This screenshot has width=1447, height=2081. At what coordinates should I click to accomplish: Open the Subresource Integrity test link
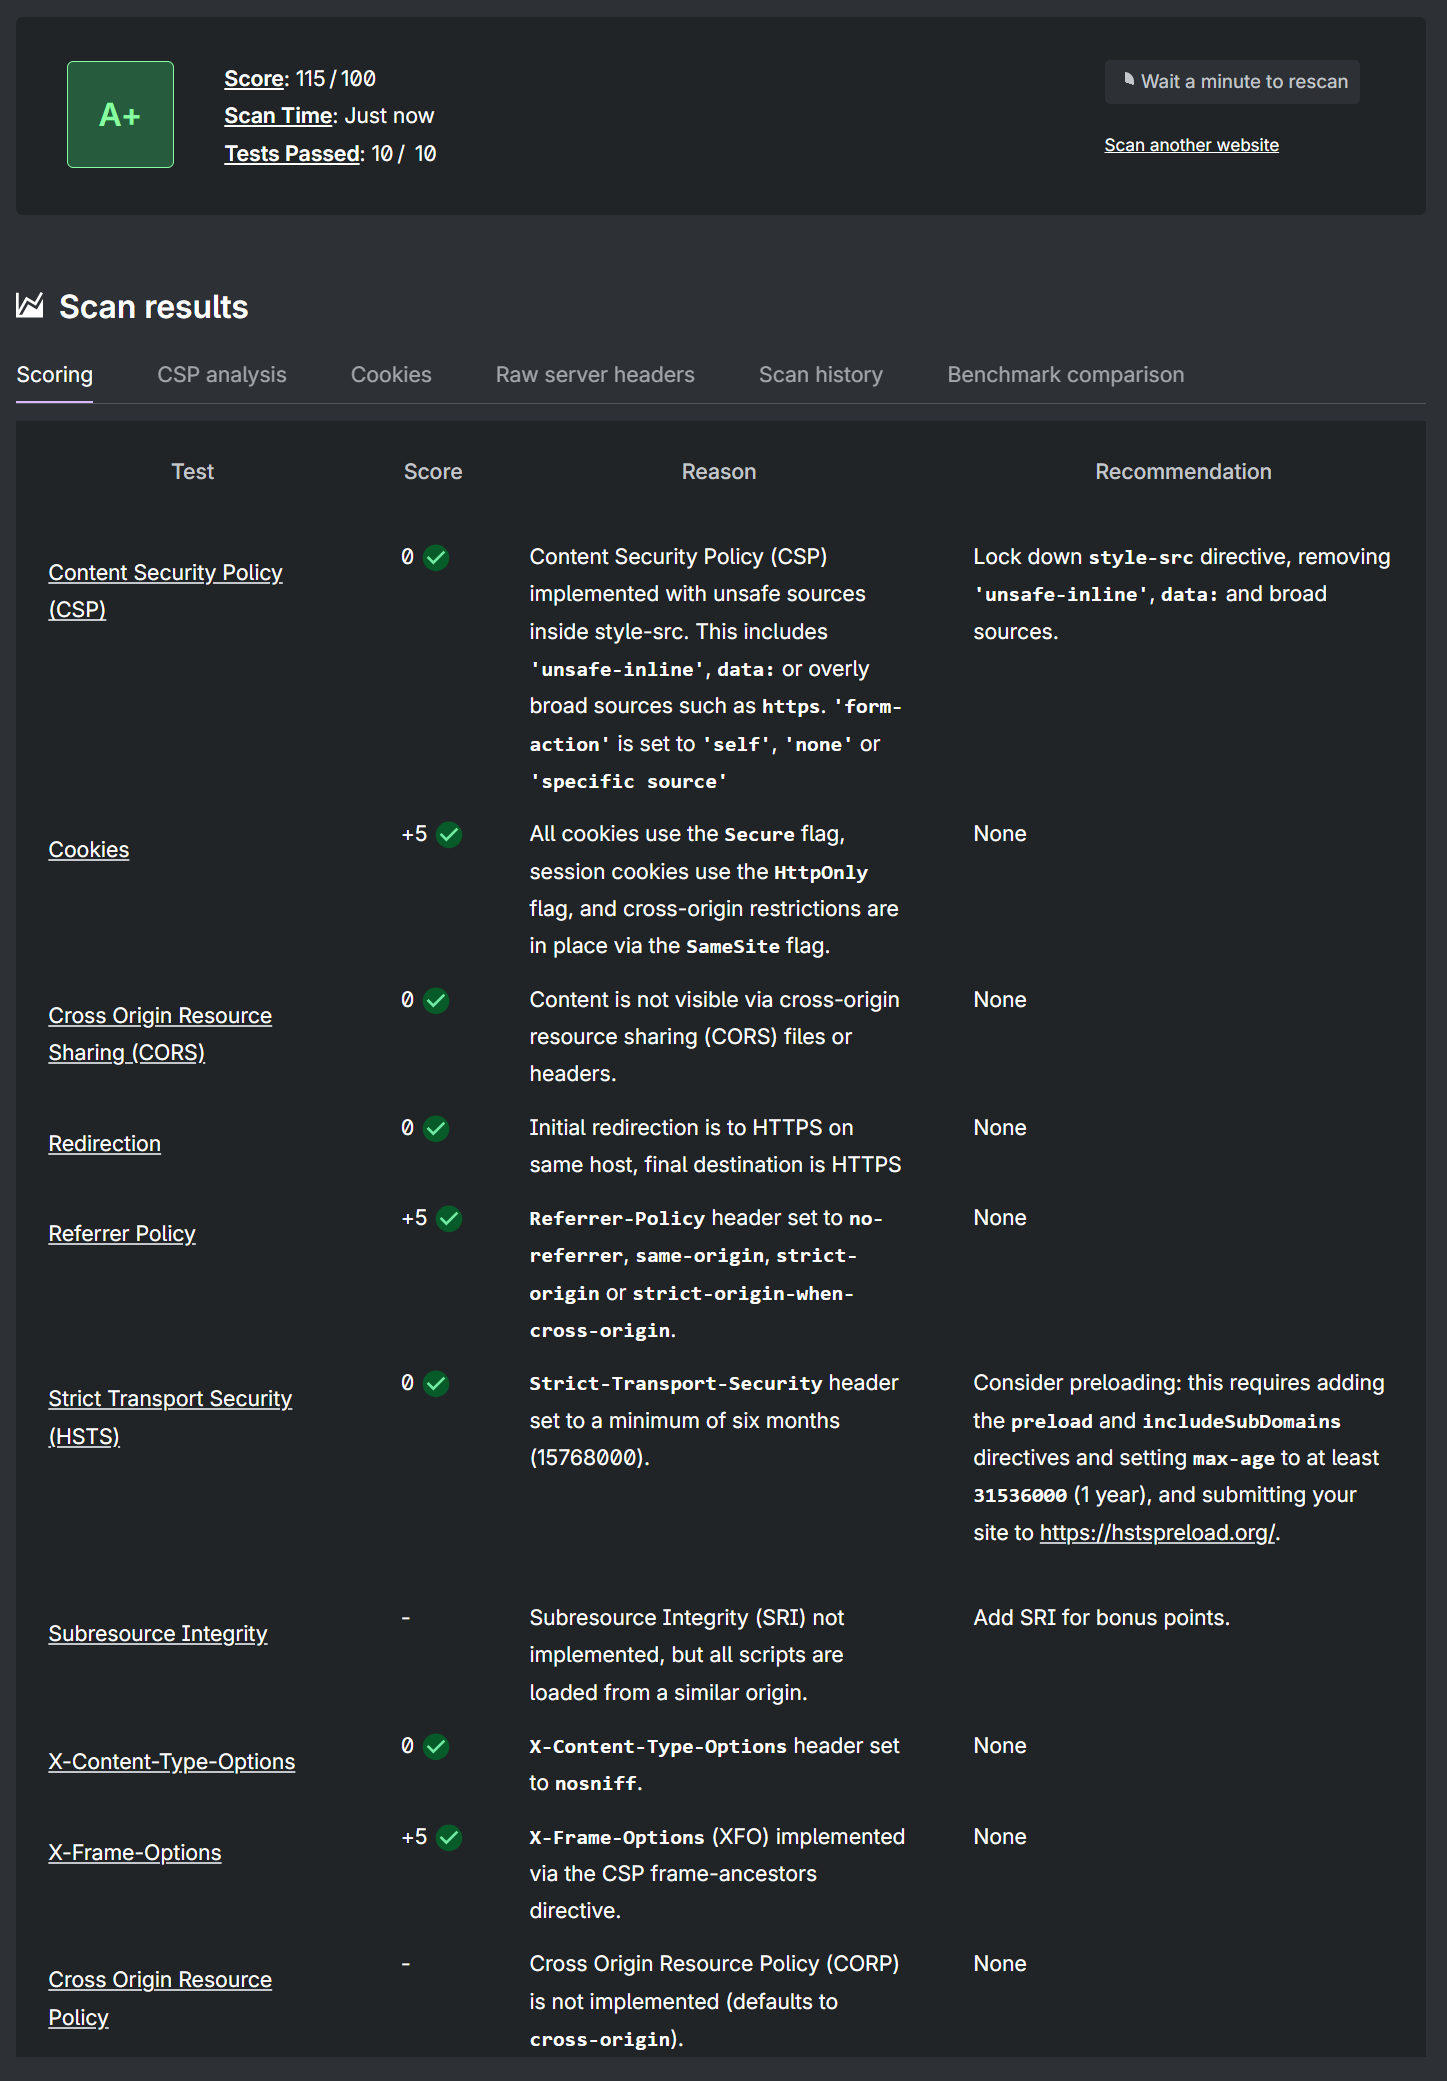point(158,1634)
